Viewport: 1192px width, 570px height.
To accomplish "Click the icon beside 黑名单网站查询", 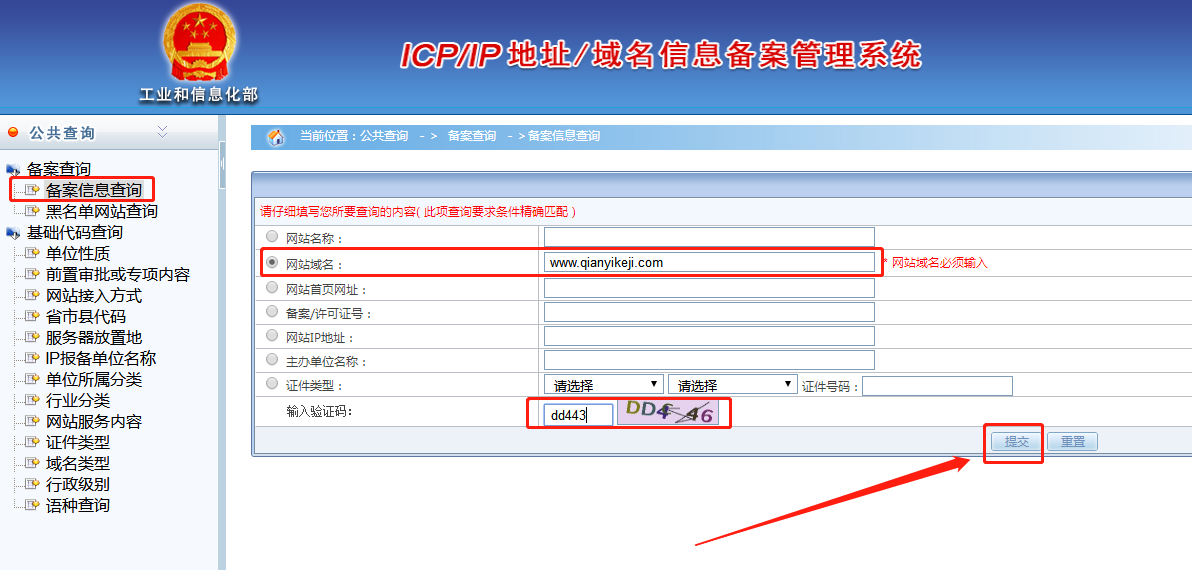I will click(x=32, y=211).
